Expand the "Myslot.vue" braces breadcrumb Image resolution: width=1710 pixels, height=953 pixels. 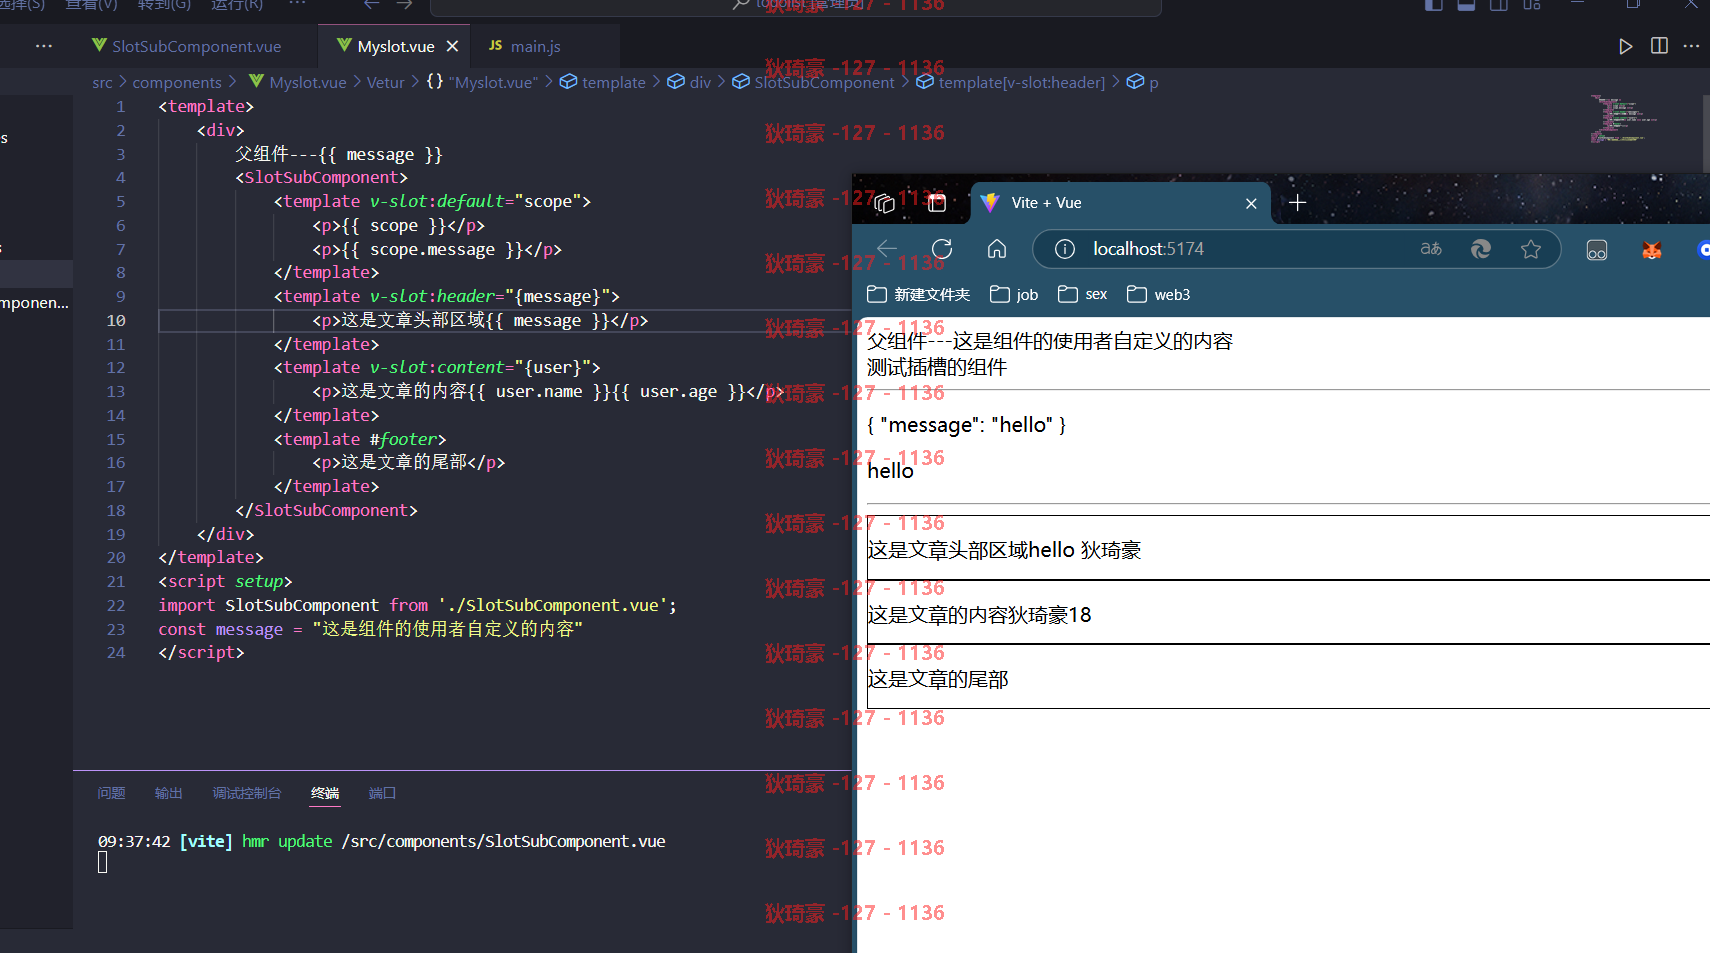(x=482, y=82)
